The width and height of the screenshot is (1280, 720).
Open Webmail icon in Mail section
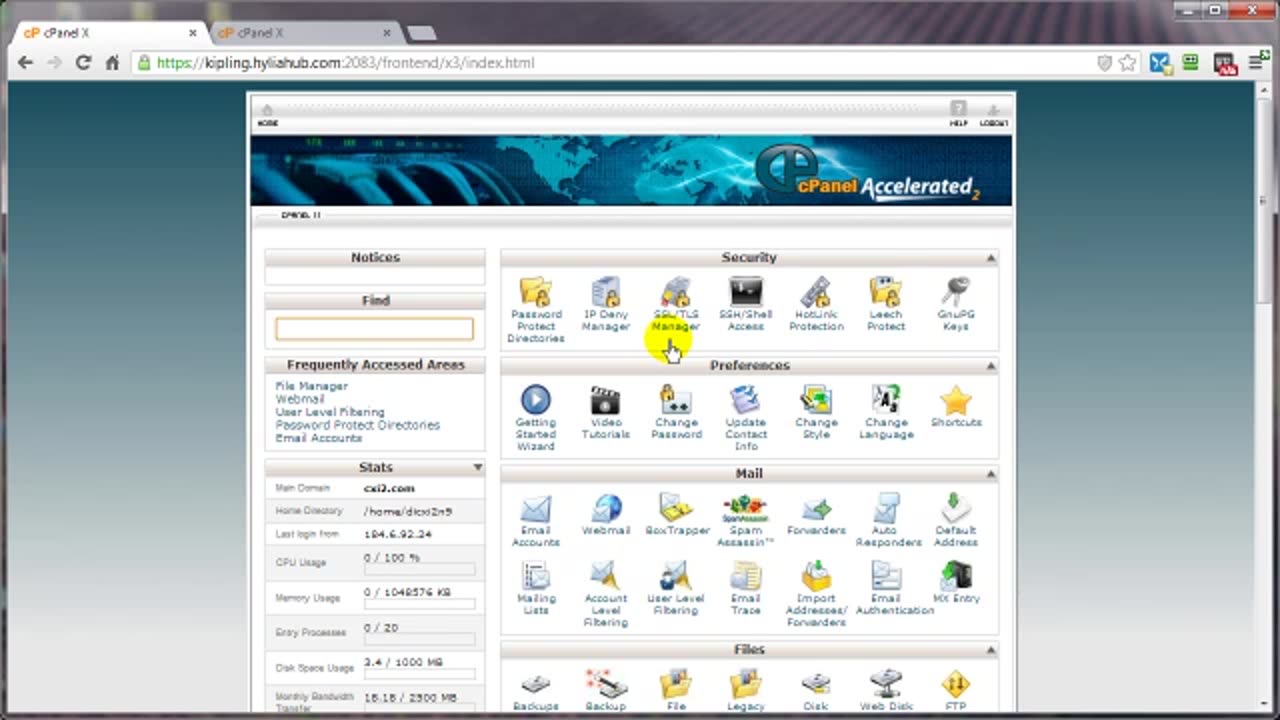605,508
